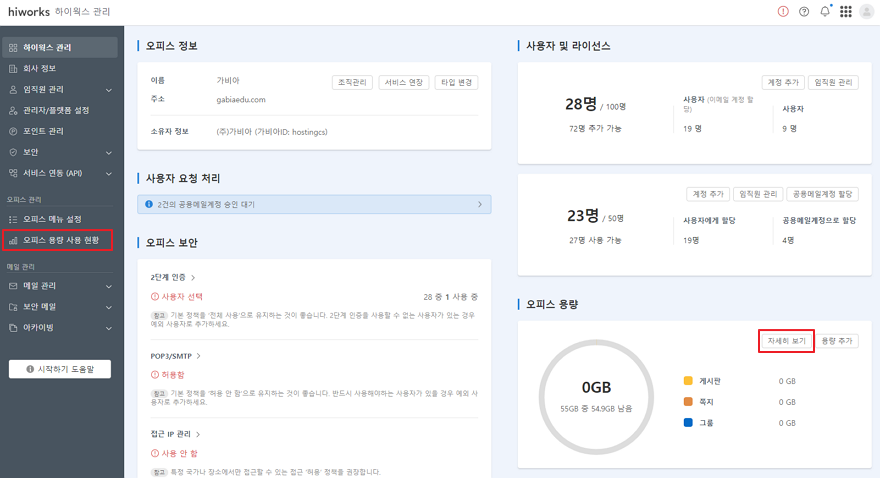The width and height of the screenshot is (880, 478).
Task: Open the notification bell
Action: [x=825, y=12]
